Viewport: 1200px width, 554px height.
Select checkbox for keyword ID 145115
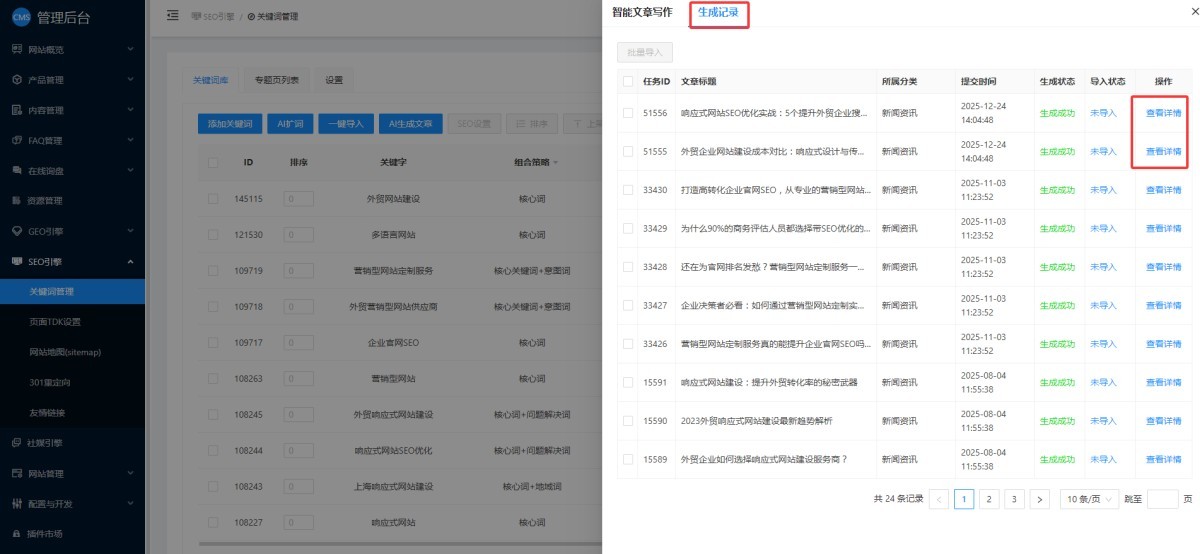point(213,199)
